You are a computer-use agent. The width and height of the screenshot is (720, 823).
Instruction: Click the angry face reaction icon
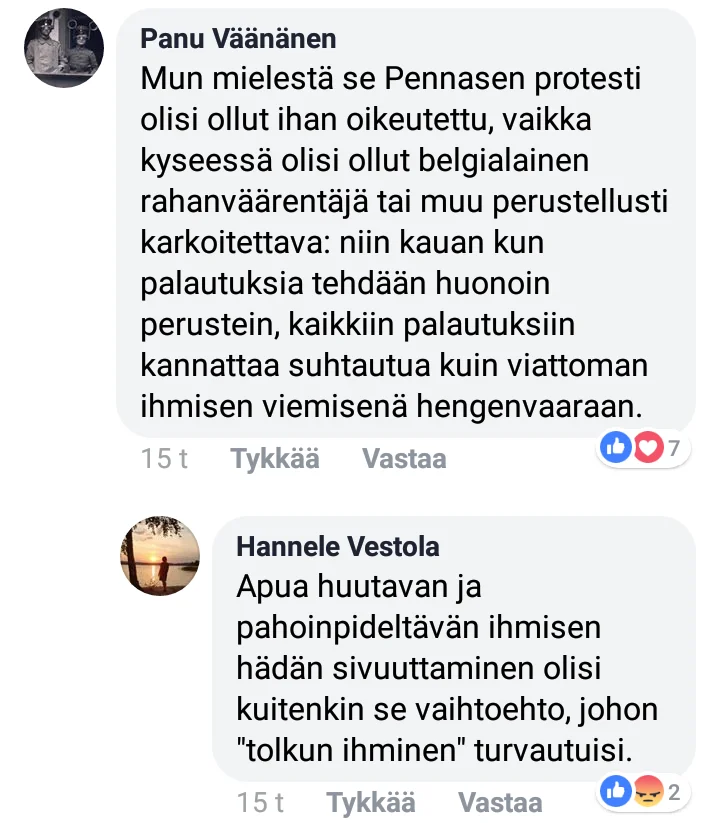click(647, 793)
